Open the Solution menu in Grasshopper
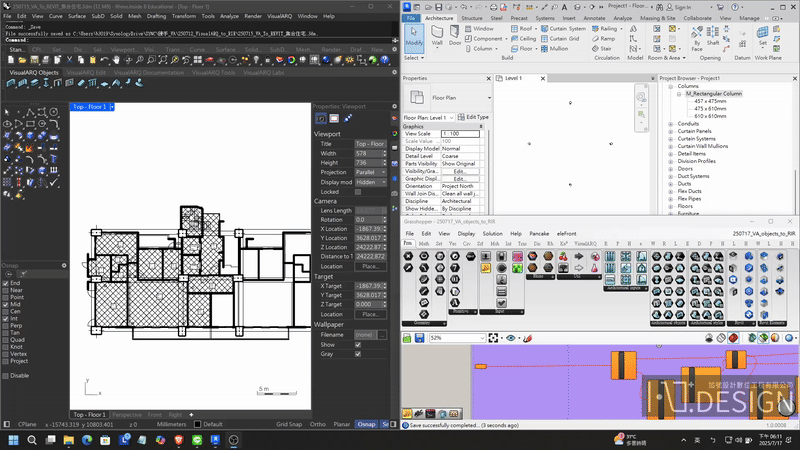This screenshot has height=450, width=800. coord(492,234)
